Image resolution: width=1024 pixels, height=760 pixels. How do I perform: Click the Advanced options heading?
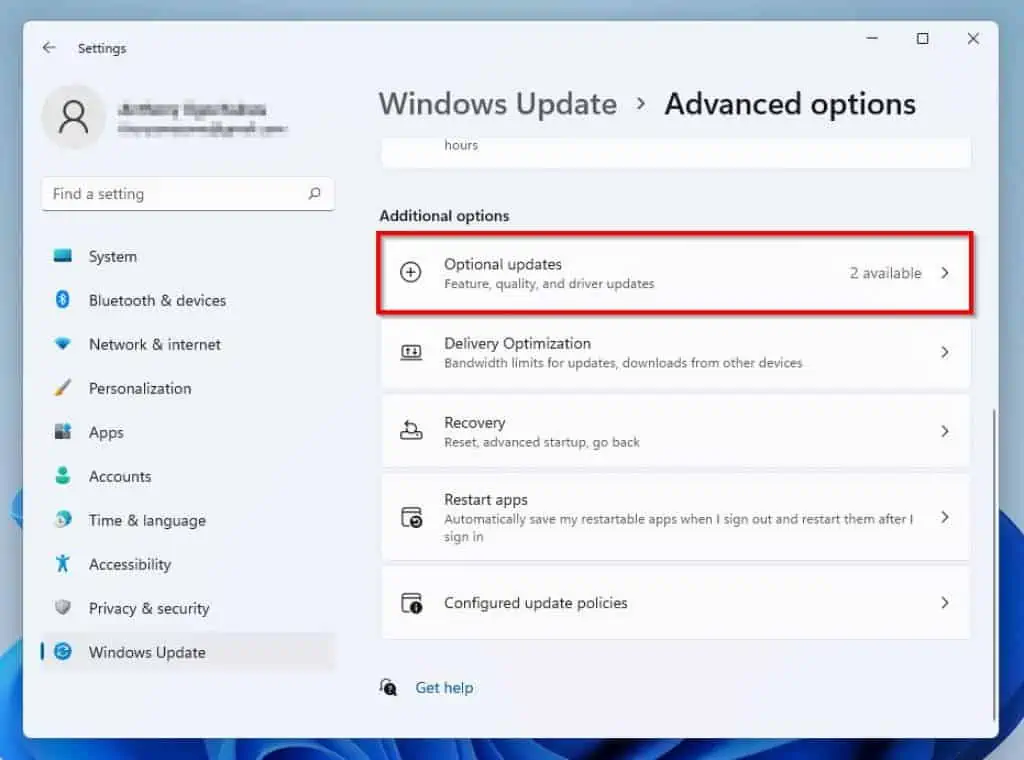point(790,104)
